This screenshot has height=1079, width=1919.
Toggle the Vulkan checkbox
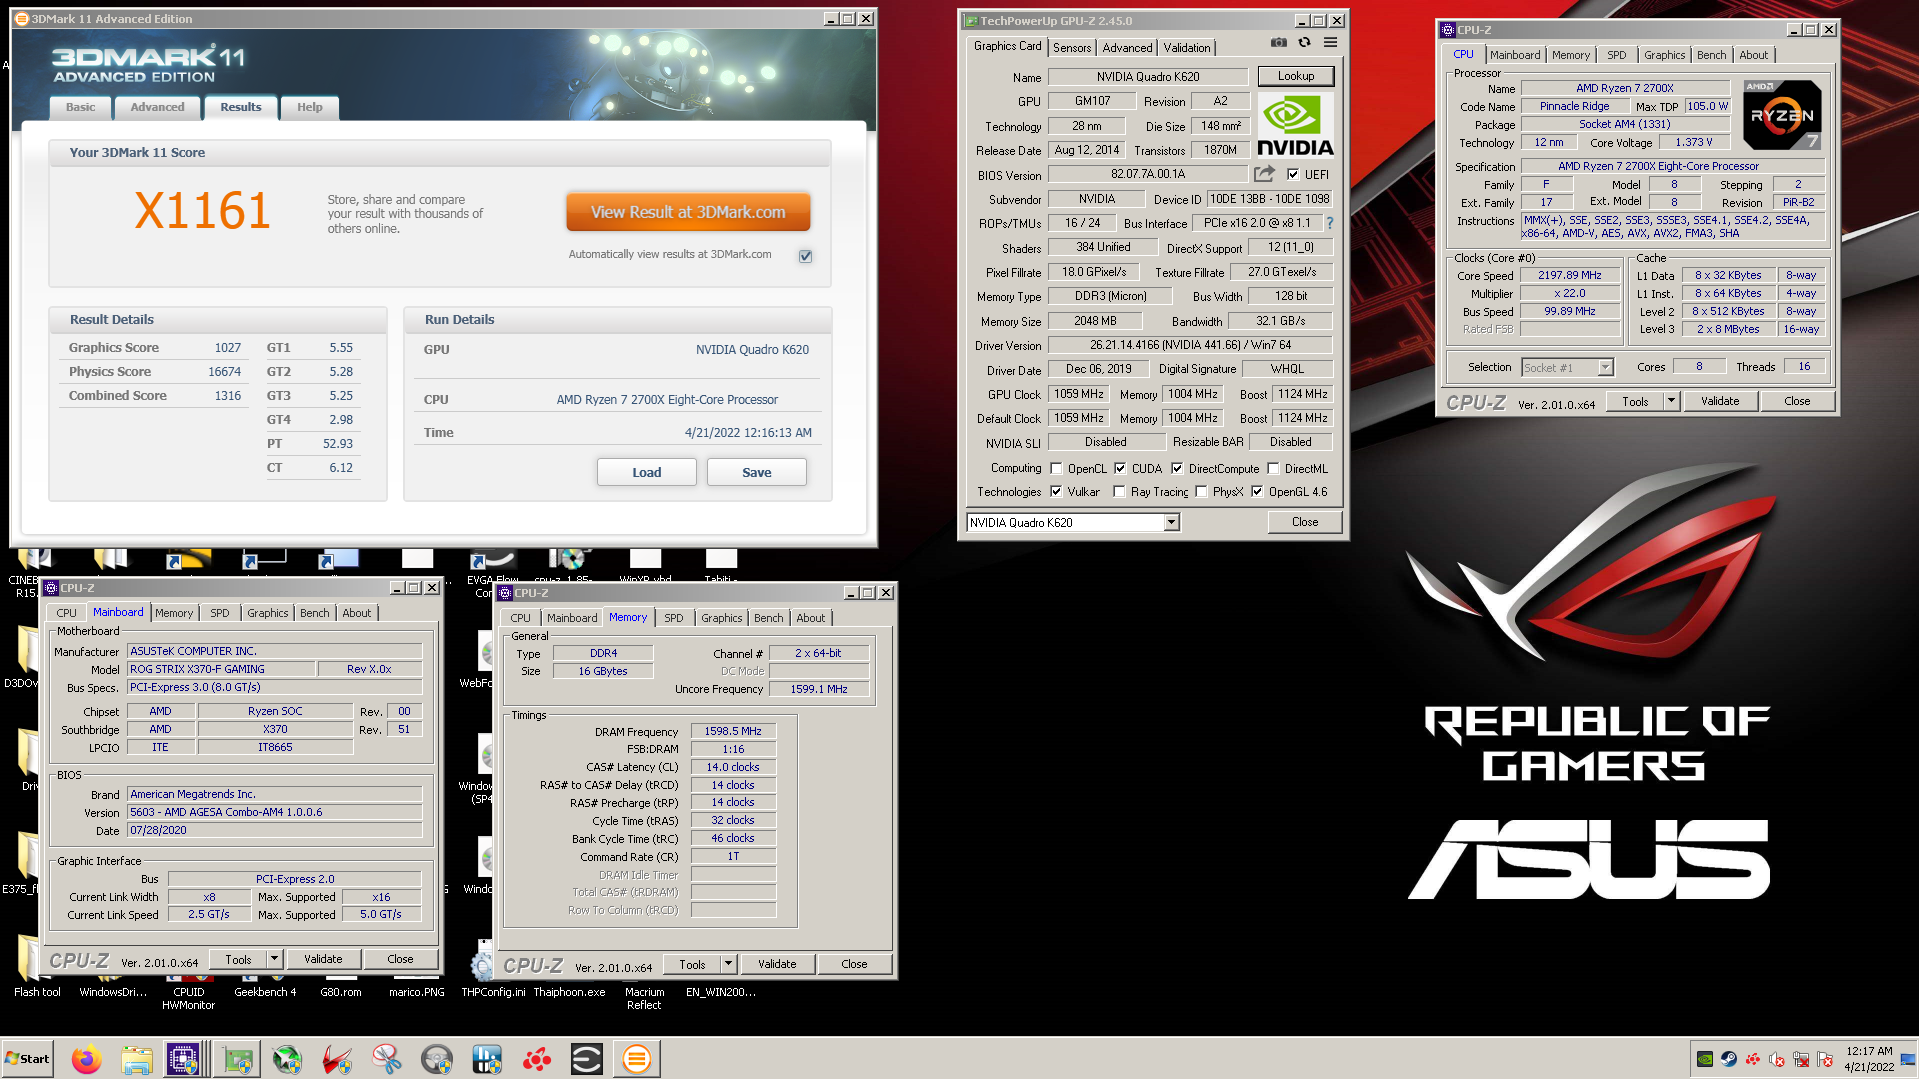(1056, 491)
